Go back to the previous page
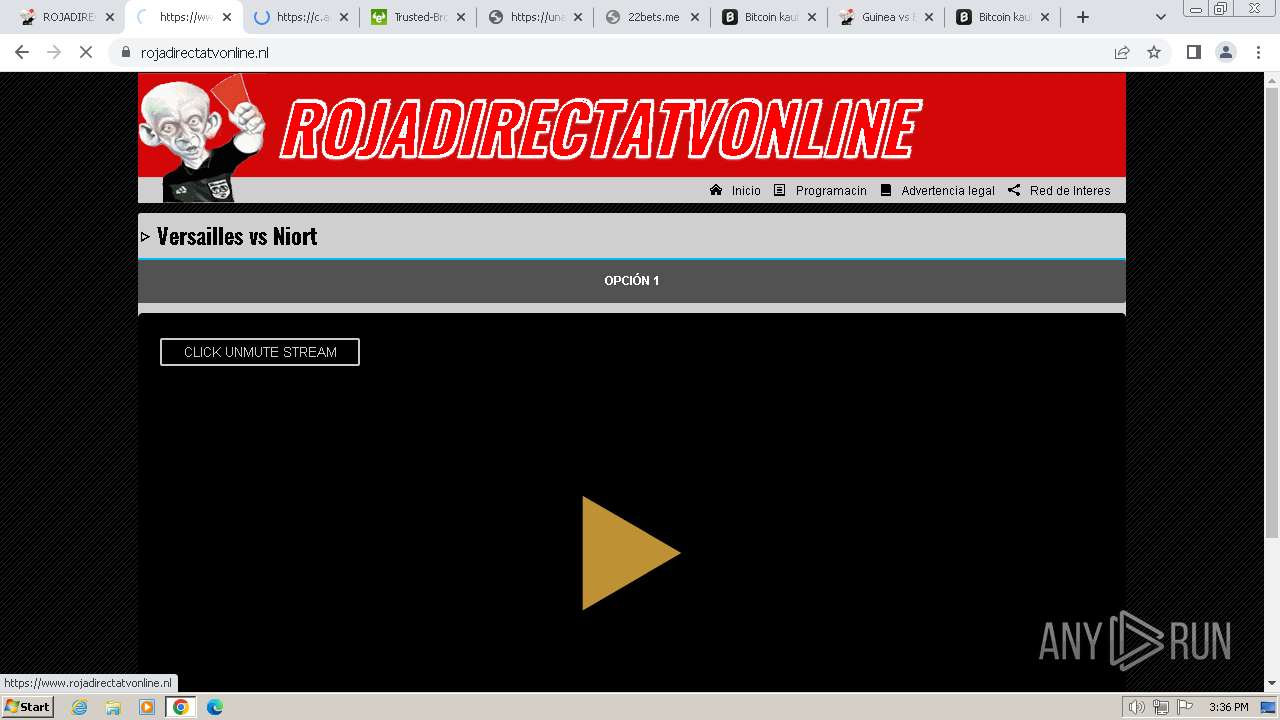 point(22,52)
